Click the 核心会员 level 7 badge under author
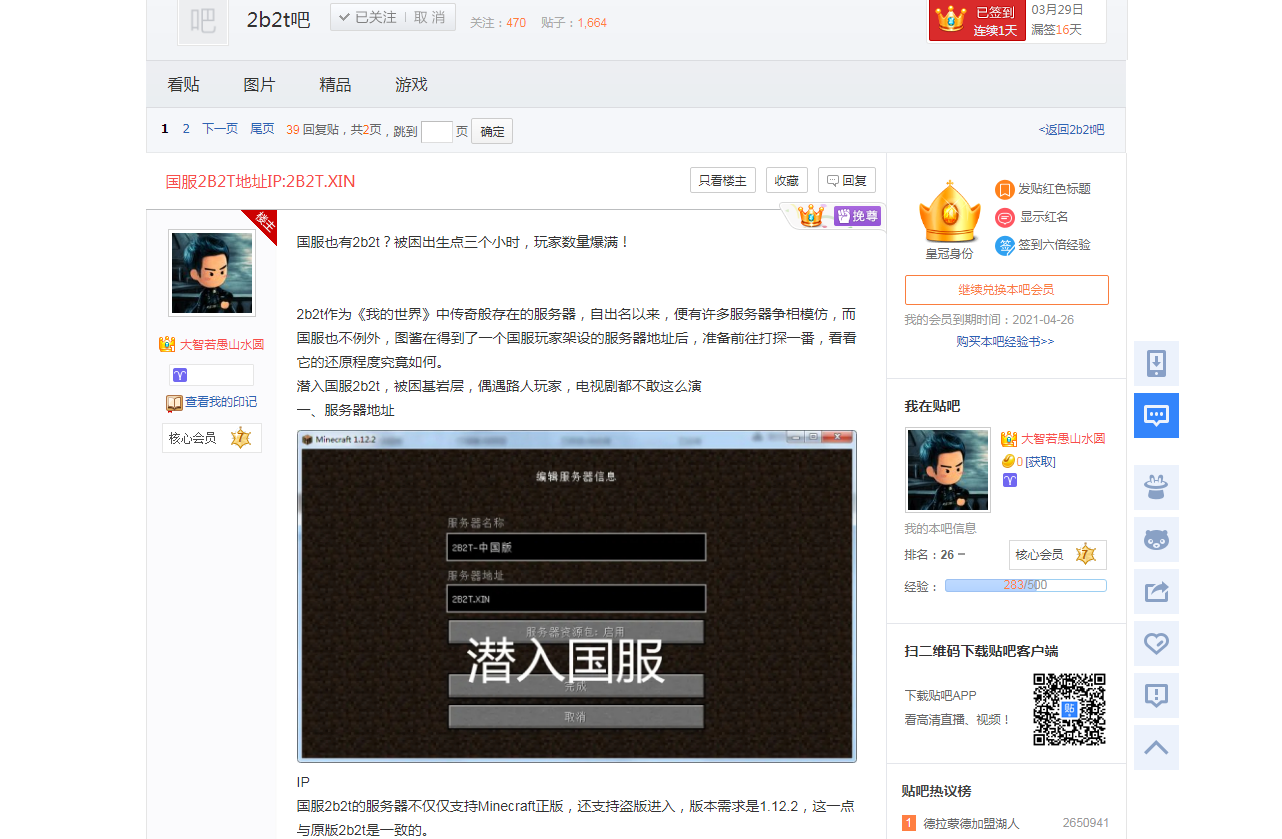The height and width of the screenshot is (839, 1282). tap(212, 438)
